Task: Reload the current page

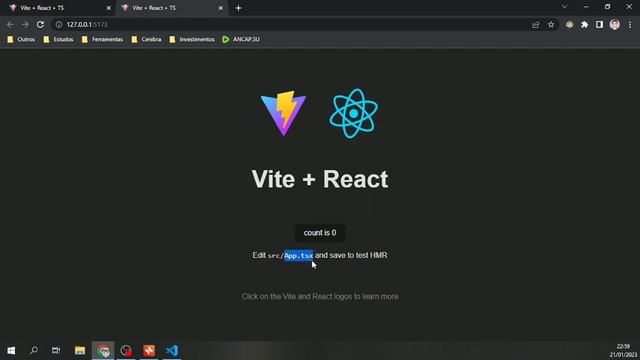Action: [40, 24]
